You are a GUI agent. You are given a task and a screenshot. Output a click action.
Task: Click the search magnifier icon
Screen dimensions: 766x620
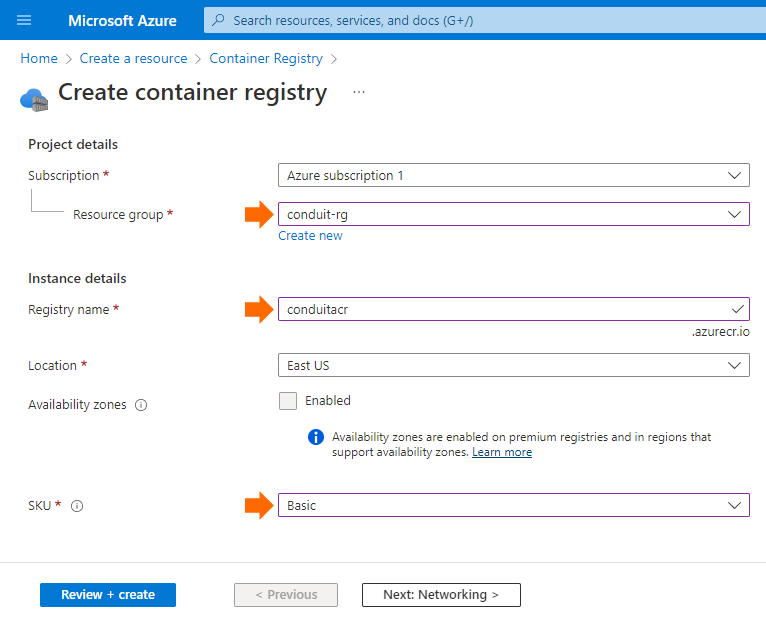(x=218, y=20)
